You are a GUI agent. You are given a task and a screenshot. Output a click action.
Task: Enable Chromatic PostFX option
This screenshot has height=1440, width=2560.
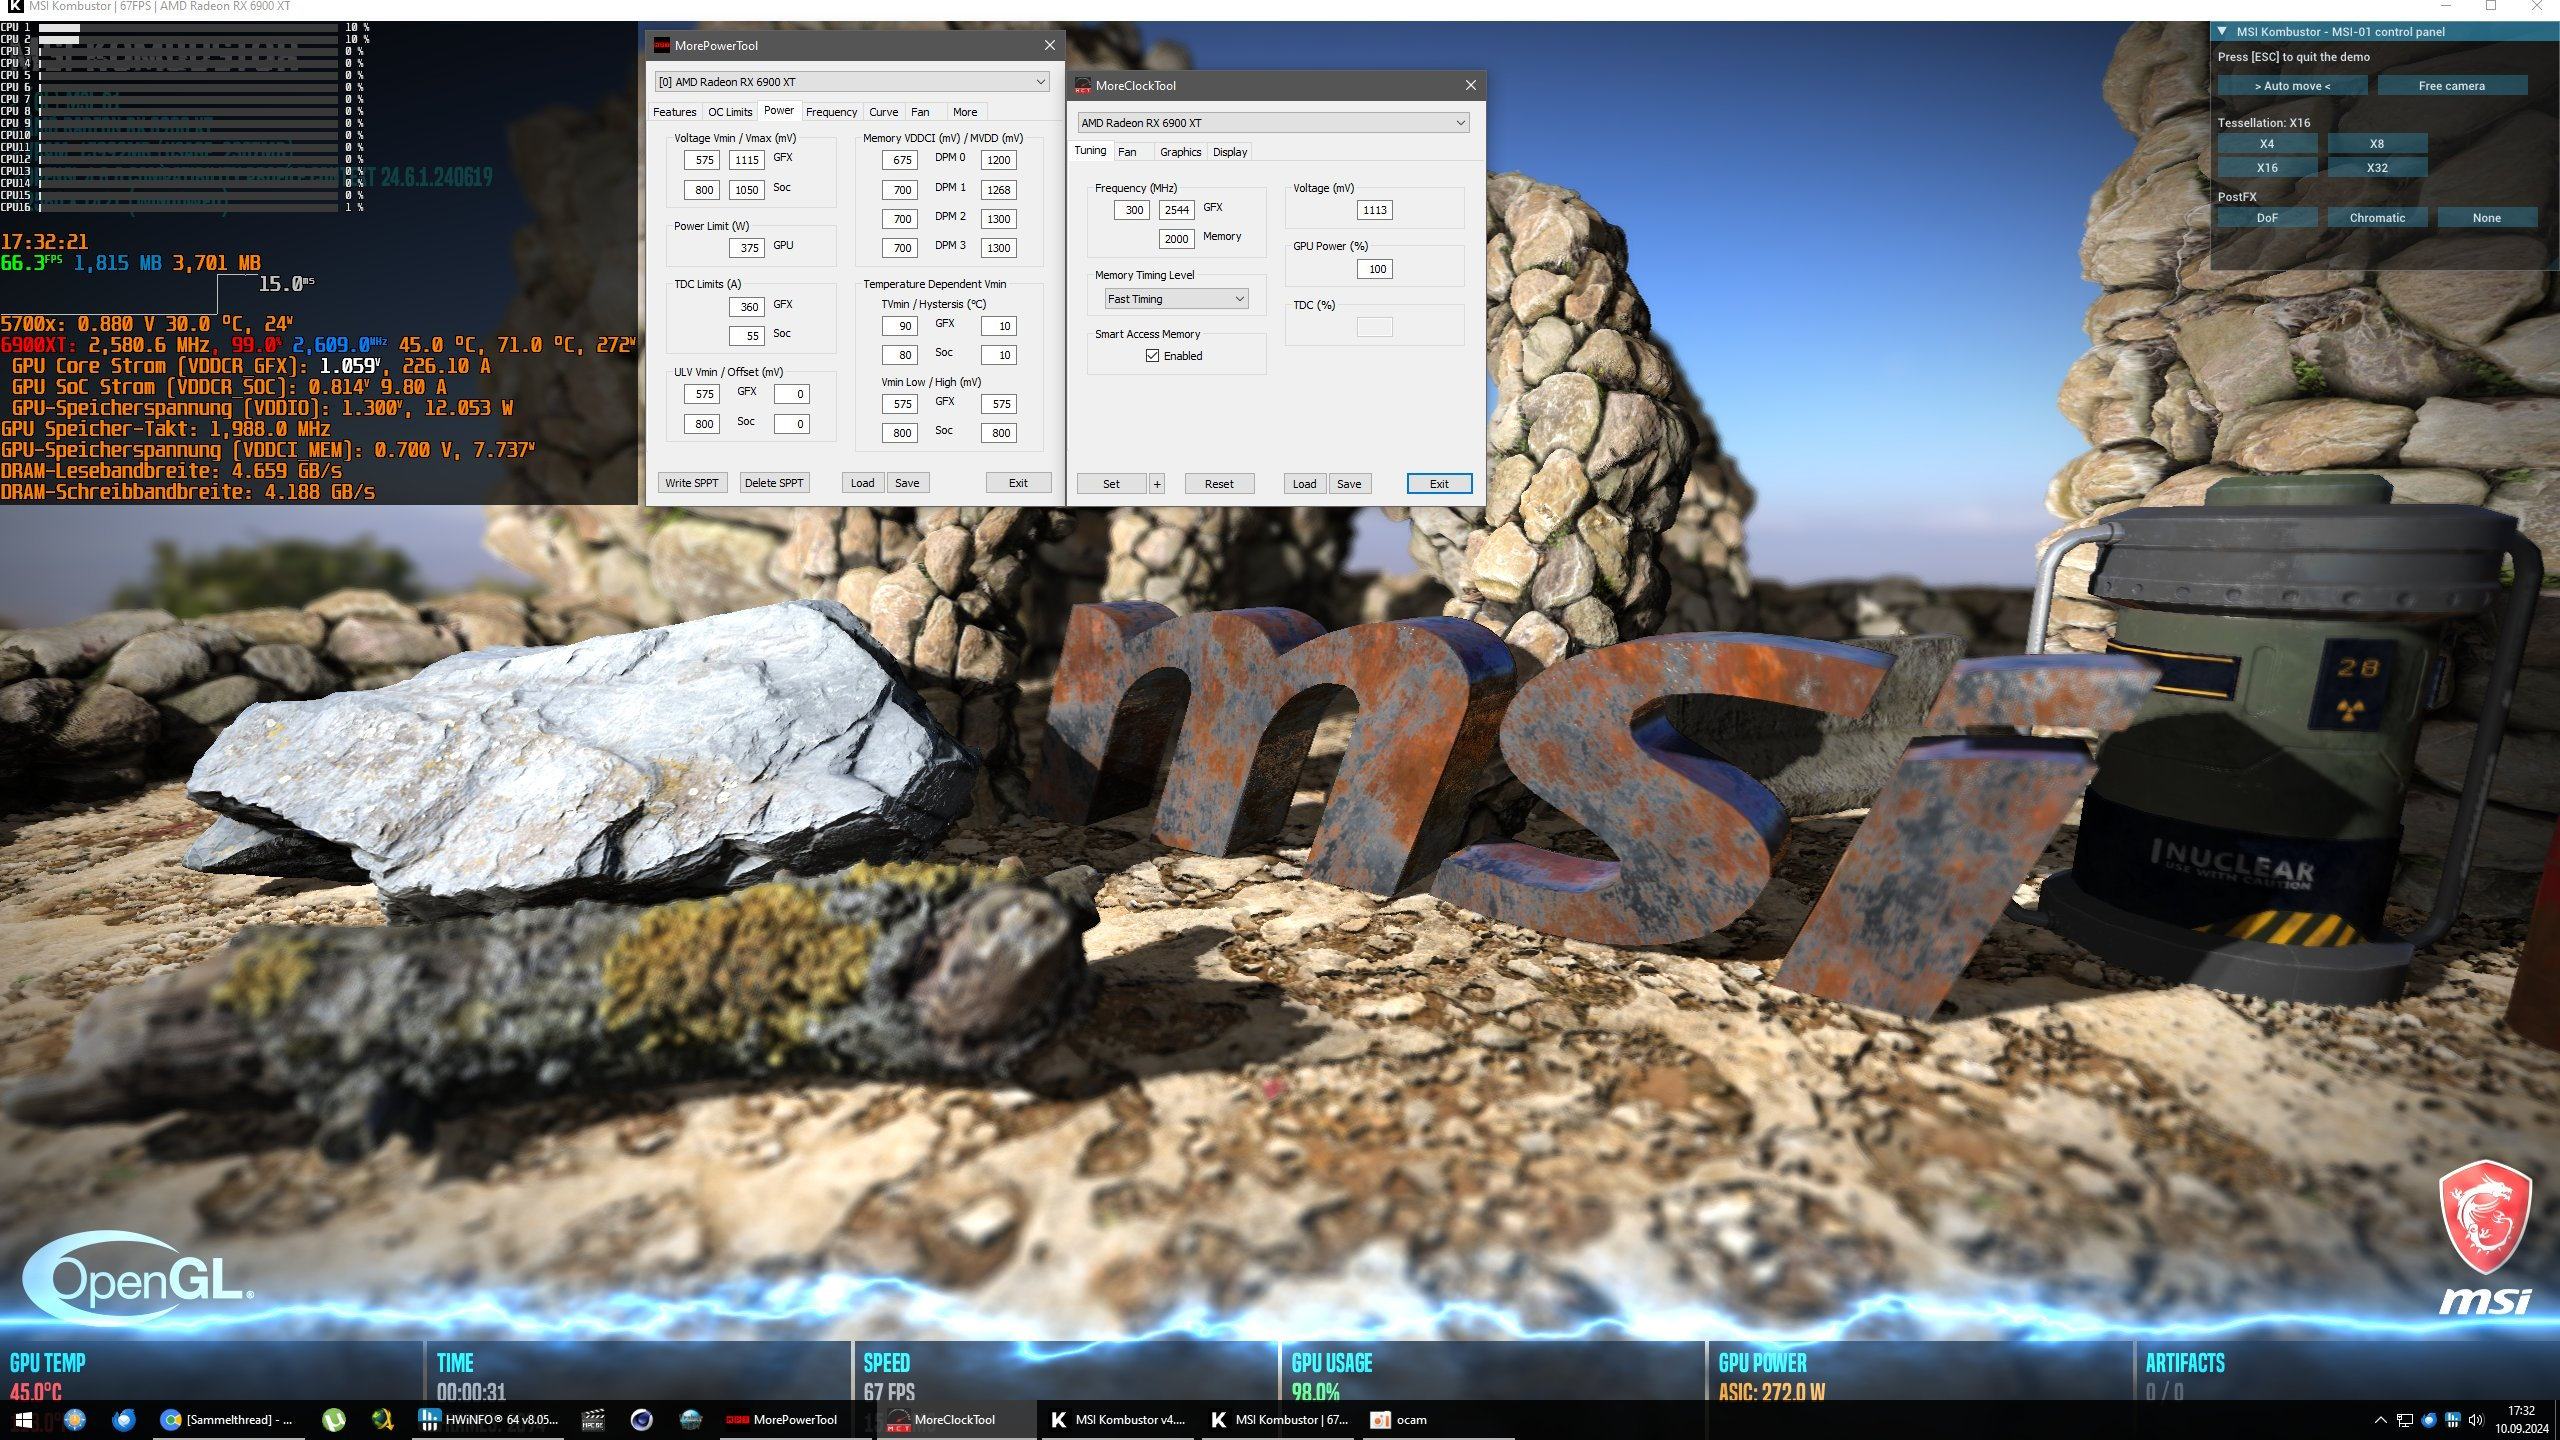coord(2376,218)
